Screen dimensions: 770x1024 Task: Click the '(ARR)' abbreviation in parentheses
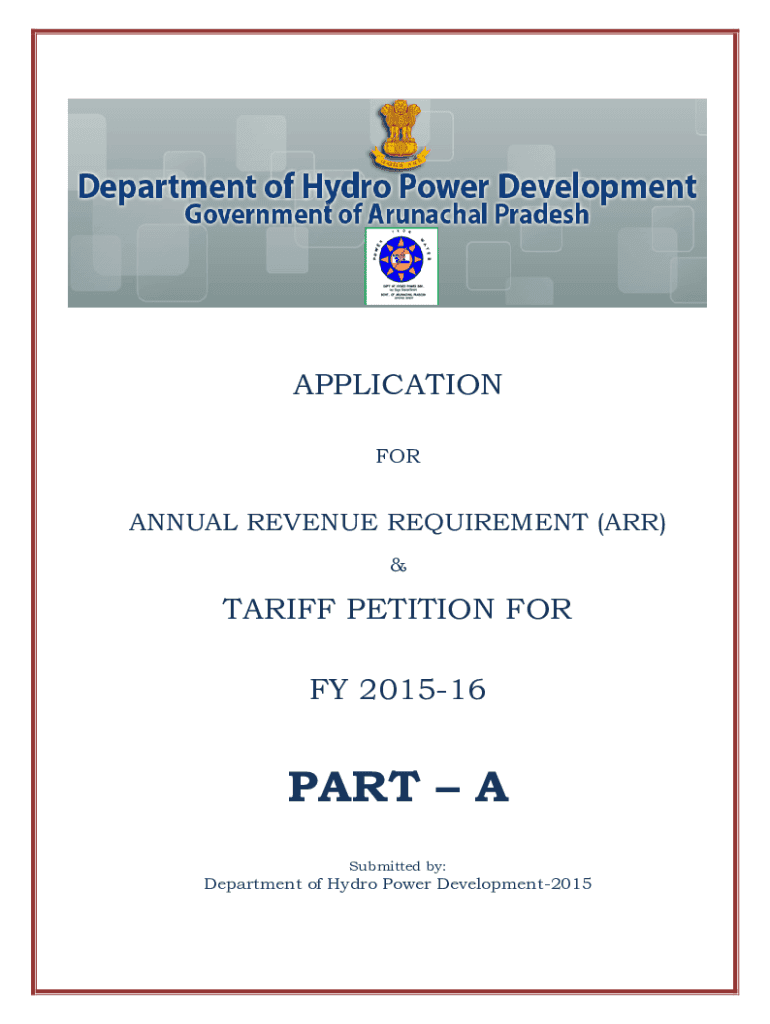point(631,523)
